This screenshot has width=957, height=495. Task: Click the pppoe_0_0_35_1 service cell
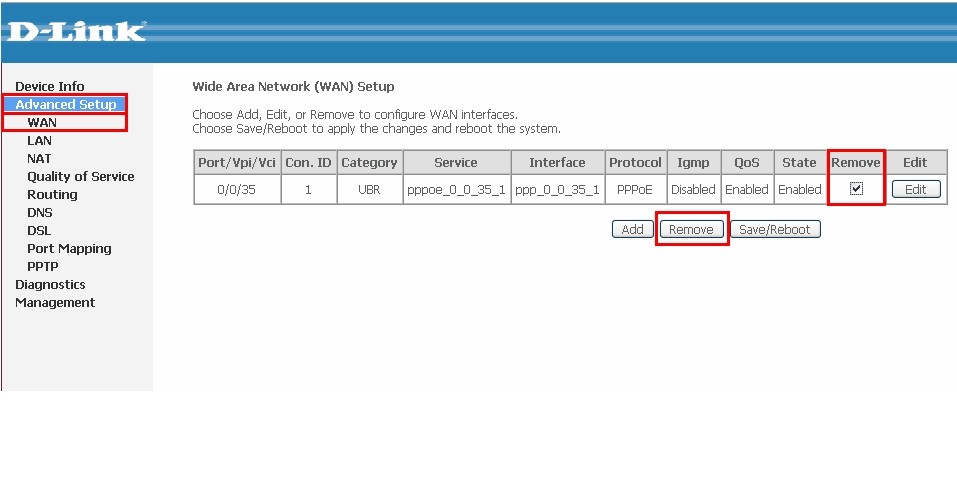click(x=455, y=190)
